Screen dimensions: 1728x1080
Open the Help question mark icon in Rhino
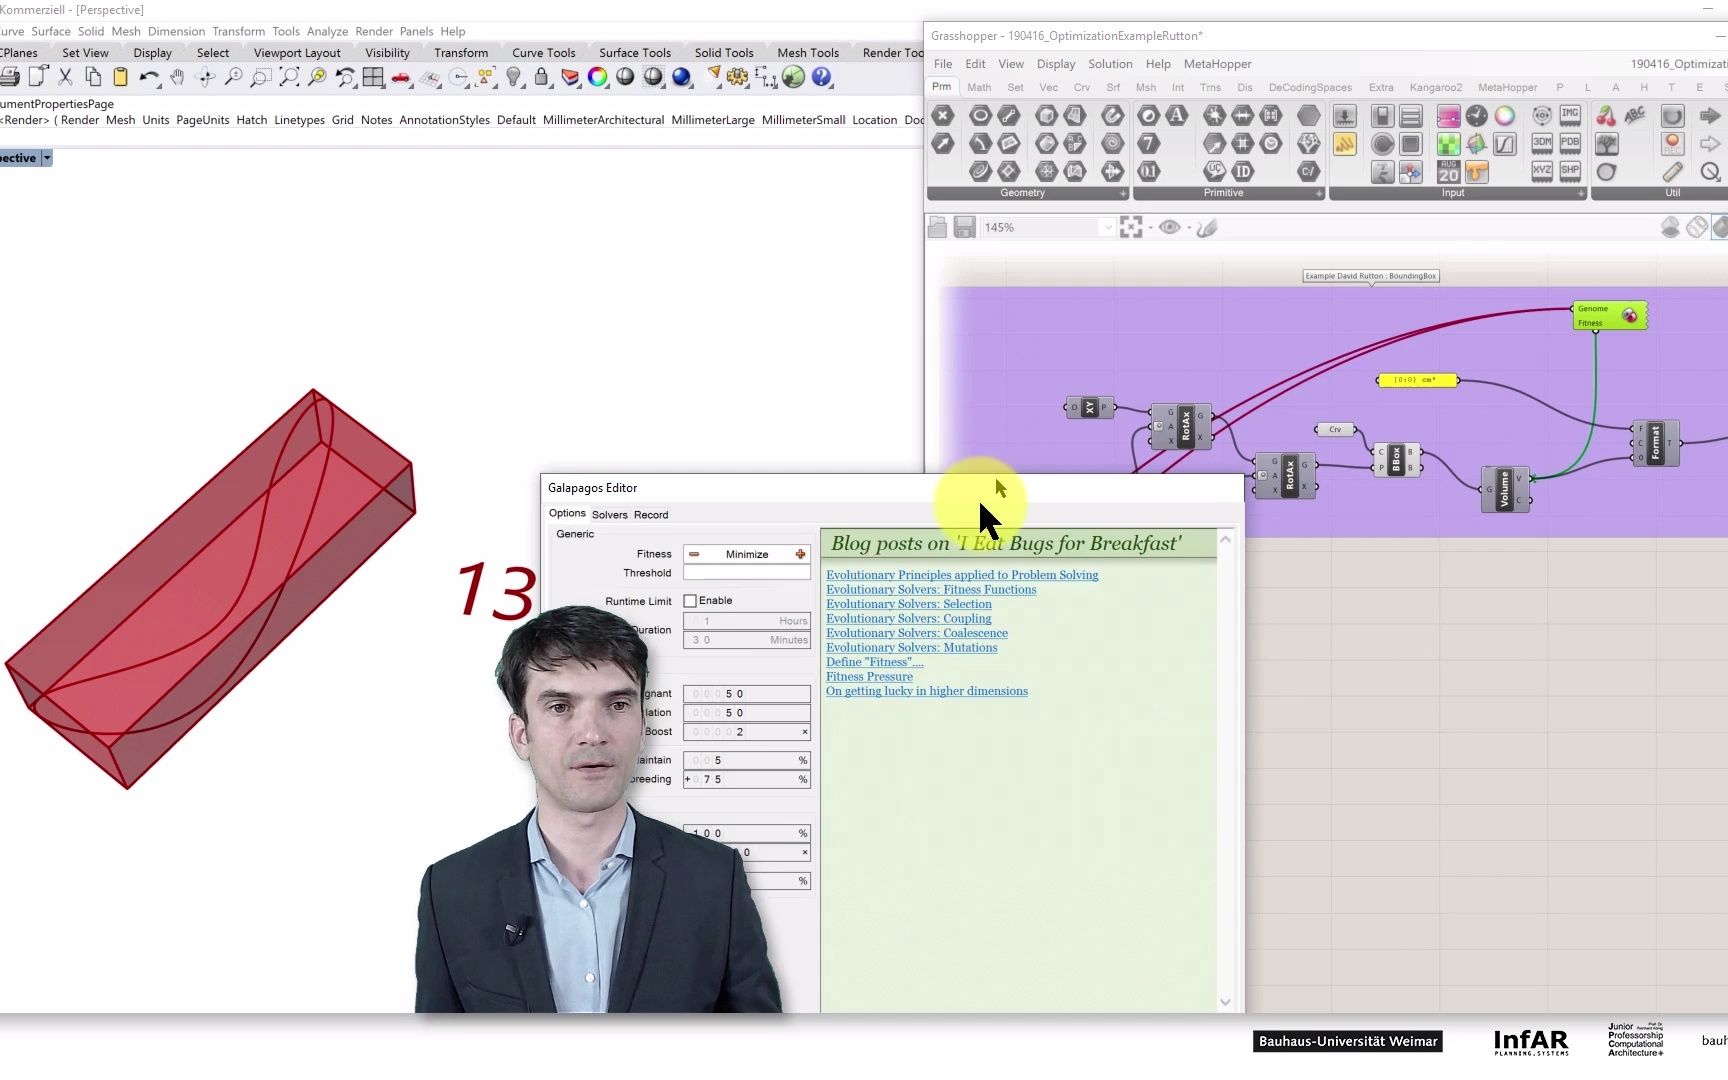(x=821, y=77)
